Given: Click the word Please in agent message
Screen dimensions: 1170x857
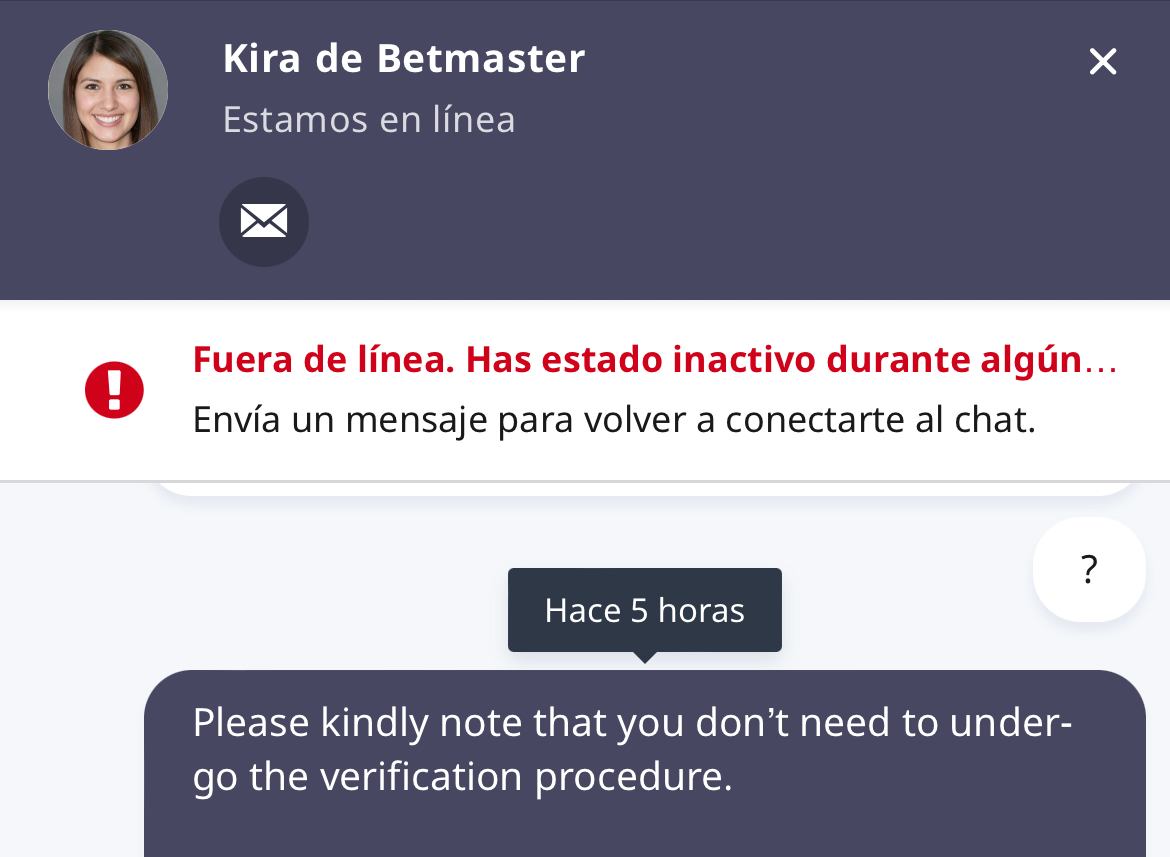Looking at the screenshot, I should point(251,722).
